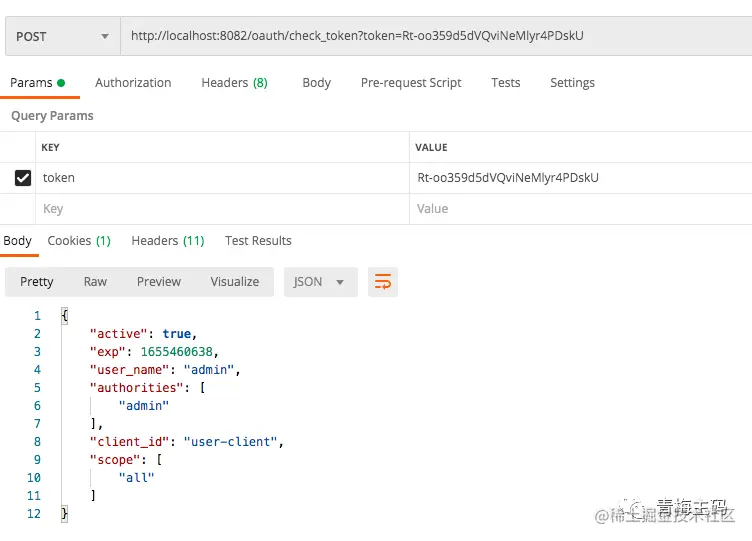Click the "admin" value on line 6
The image size is (752, 541).
pos(144,406)
